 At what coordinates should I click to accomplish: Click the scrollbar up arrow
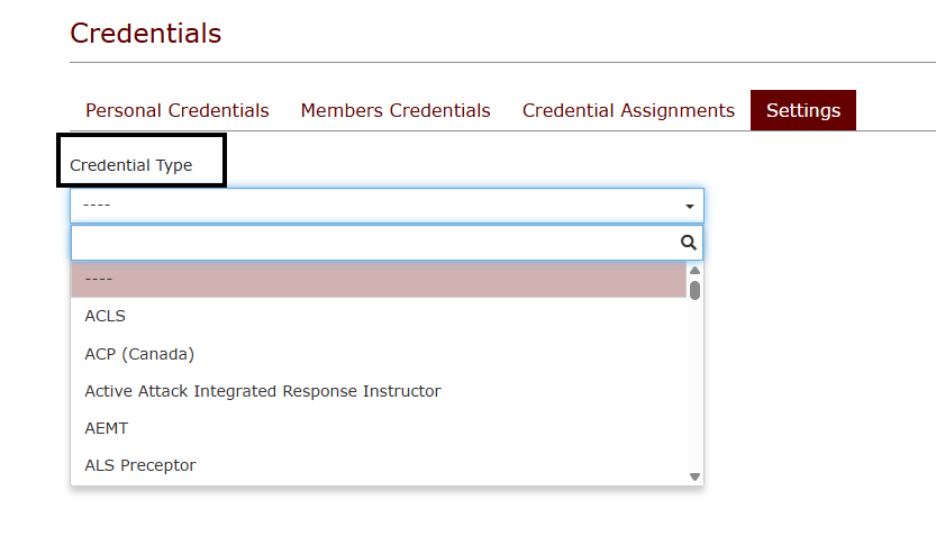pos(695,270)
